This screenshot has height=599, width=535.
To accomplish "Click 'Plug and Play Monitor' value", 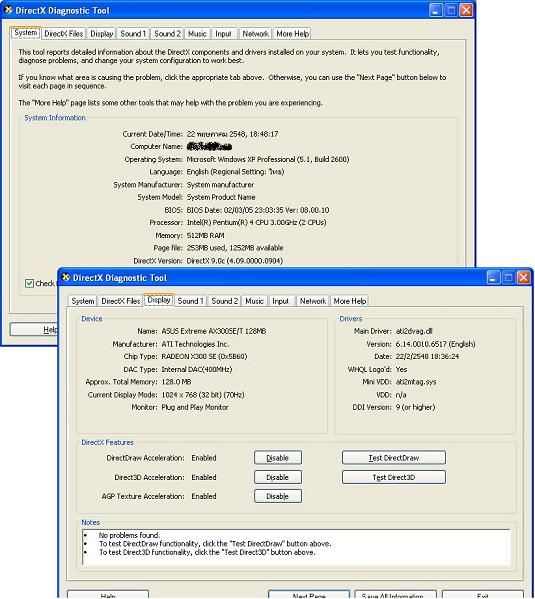I will pos(195,408).
